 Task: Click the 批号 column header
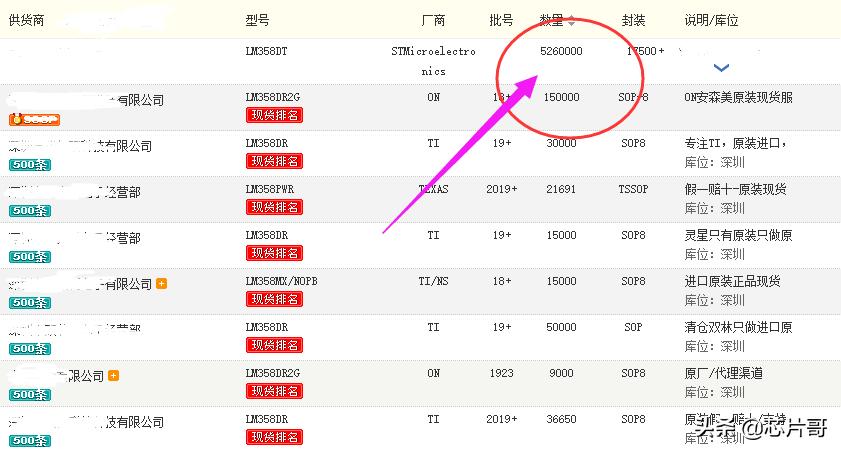501,21
